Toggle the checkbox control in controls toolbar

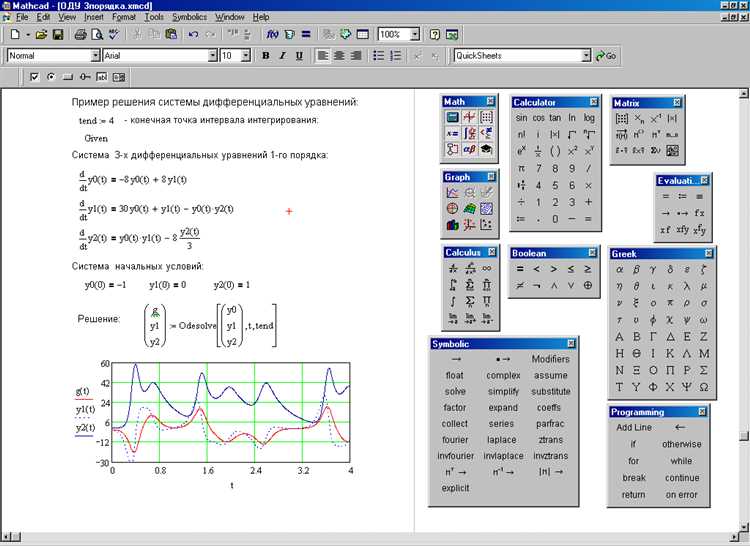[x=34, y=76]
